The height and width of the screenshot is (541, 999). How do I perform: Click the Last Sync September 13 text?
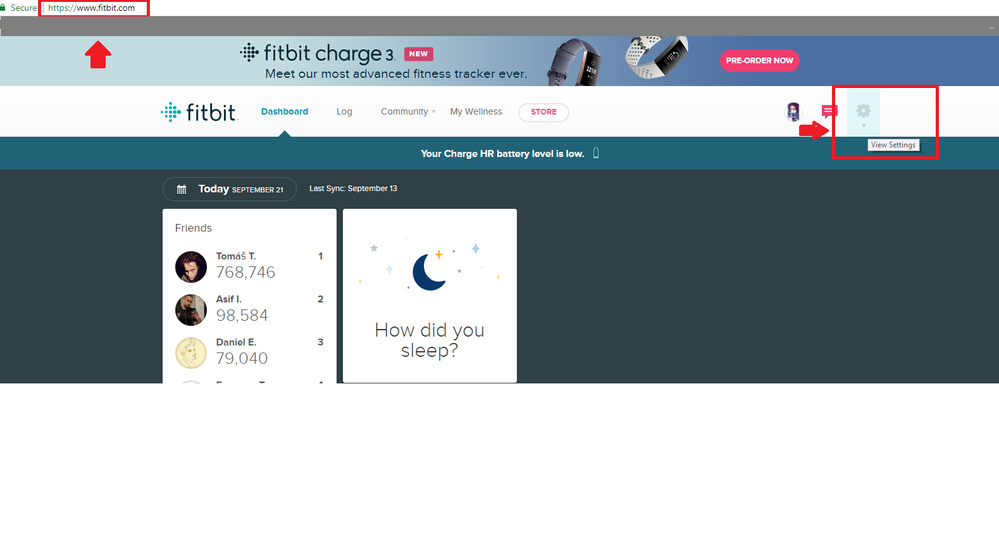tap(353, 189)
